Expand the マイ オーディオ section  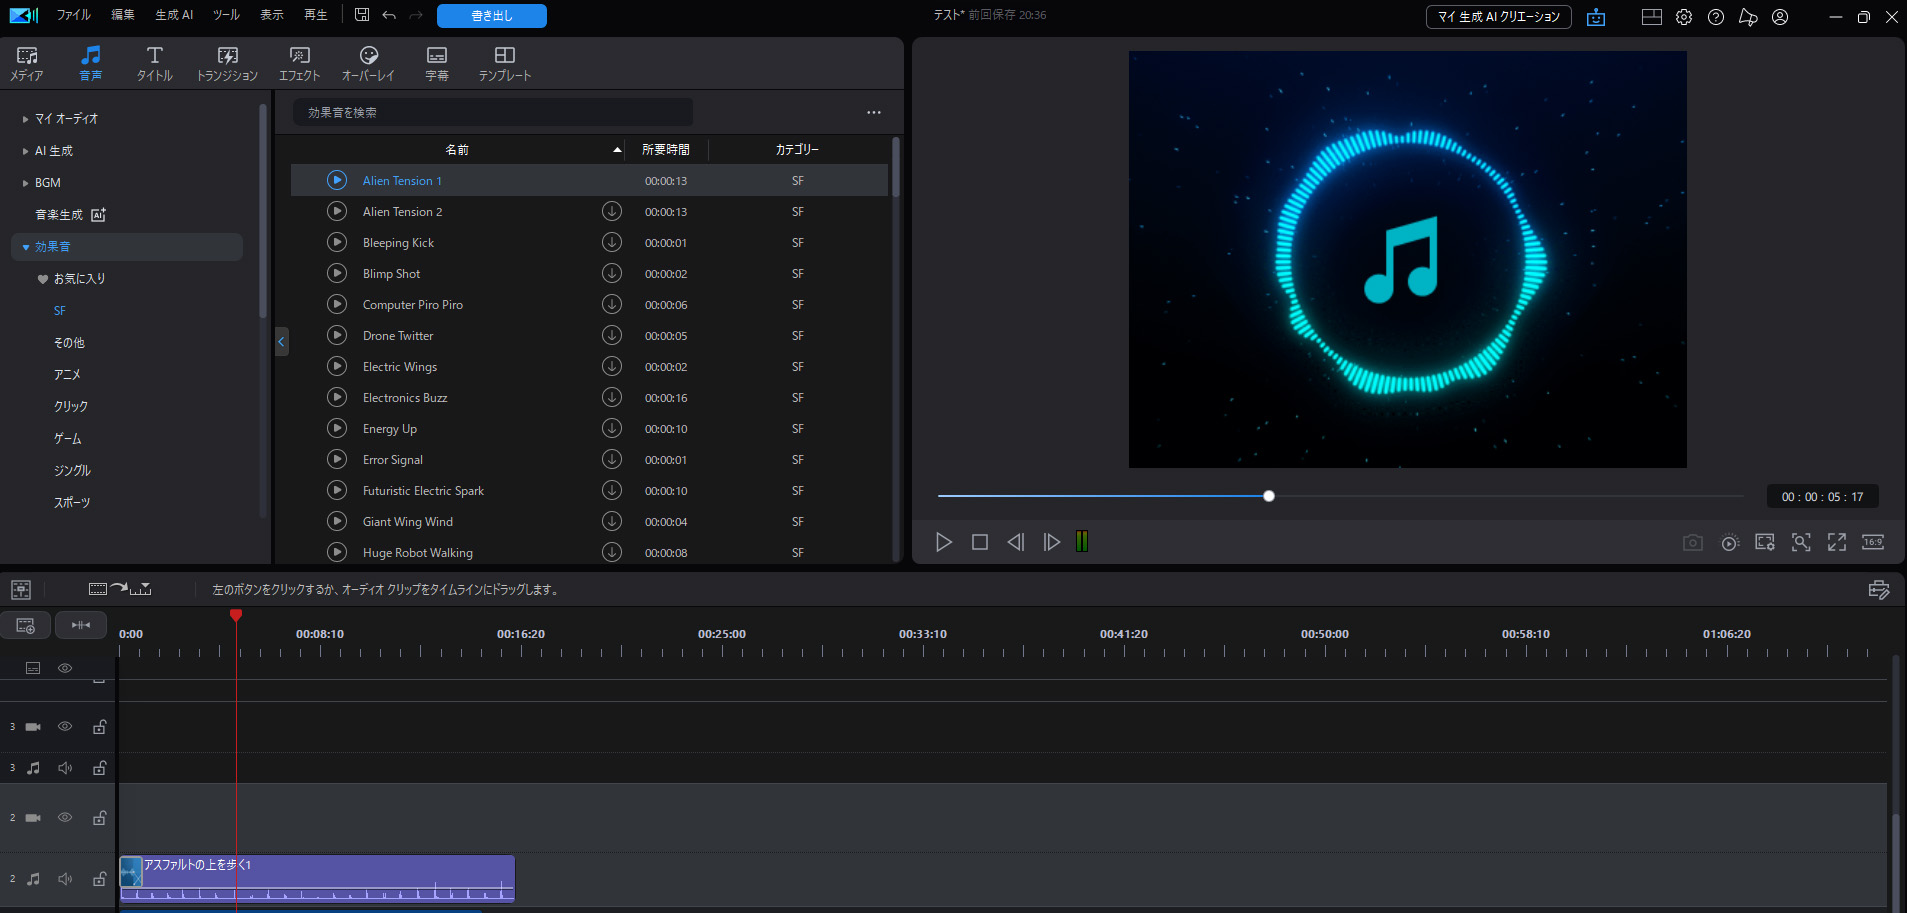coord(25,118)
